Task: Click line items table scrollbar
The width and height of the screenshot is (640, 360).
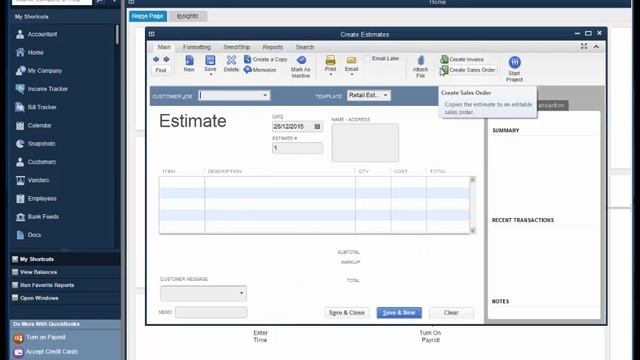Action: pos(473,205)
